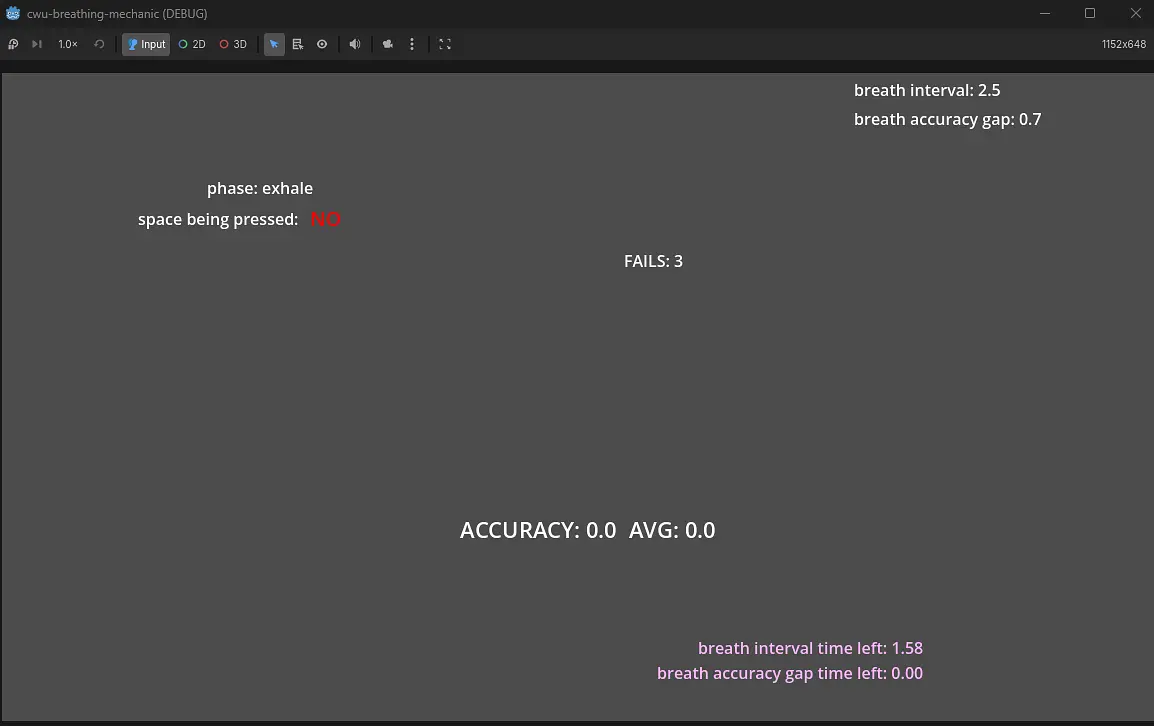Switch to 3D selection mode
Screen dimensions: 1154x726
click(x=233, y=44)
